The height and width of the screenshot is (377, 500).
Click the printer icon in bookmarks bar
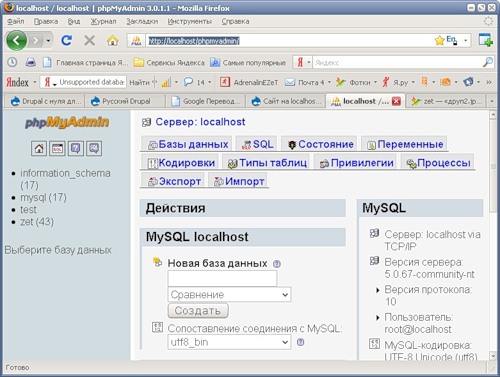click(31, 62)
